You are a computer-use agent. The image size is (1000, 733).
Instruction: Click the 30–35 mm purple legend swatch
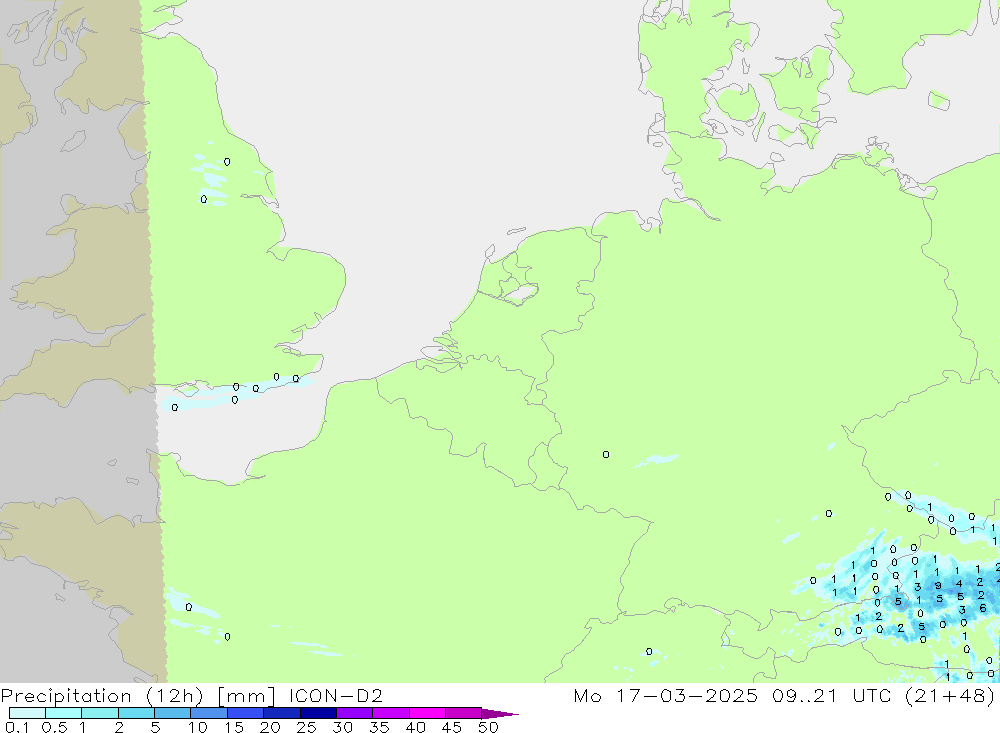coord(354,713)
